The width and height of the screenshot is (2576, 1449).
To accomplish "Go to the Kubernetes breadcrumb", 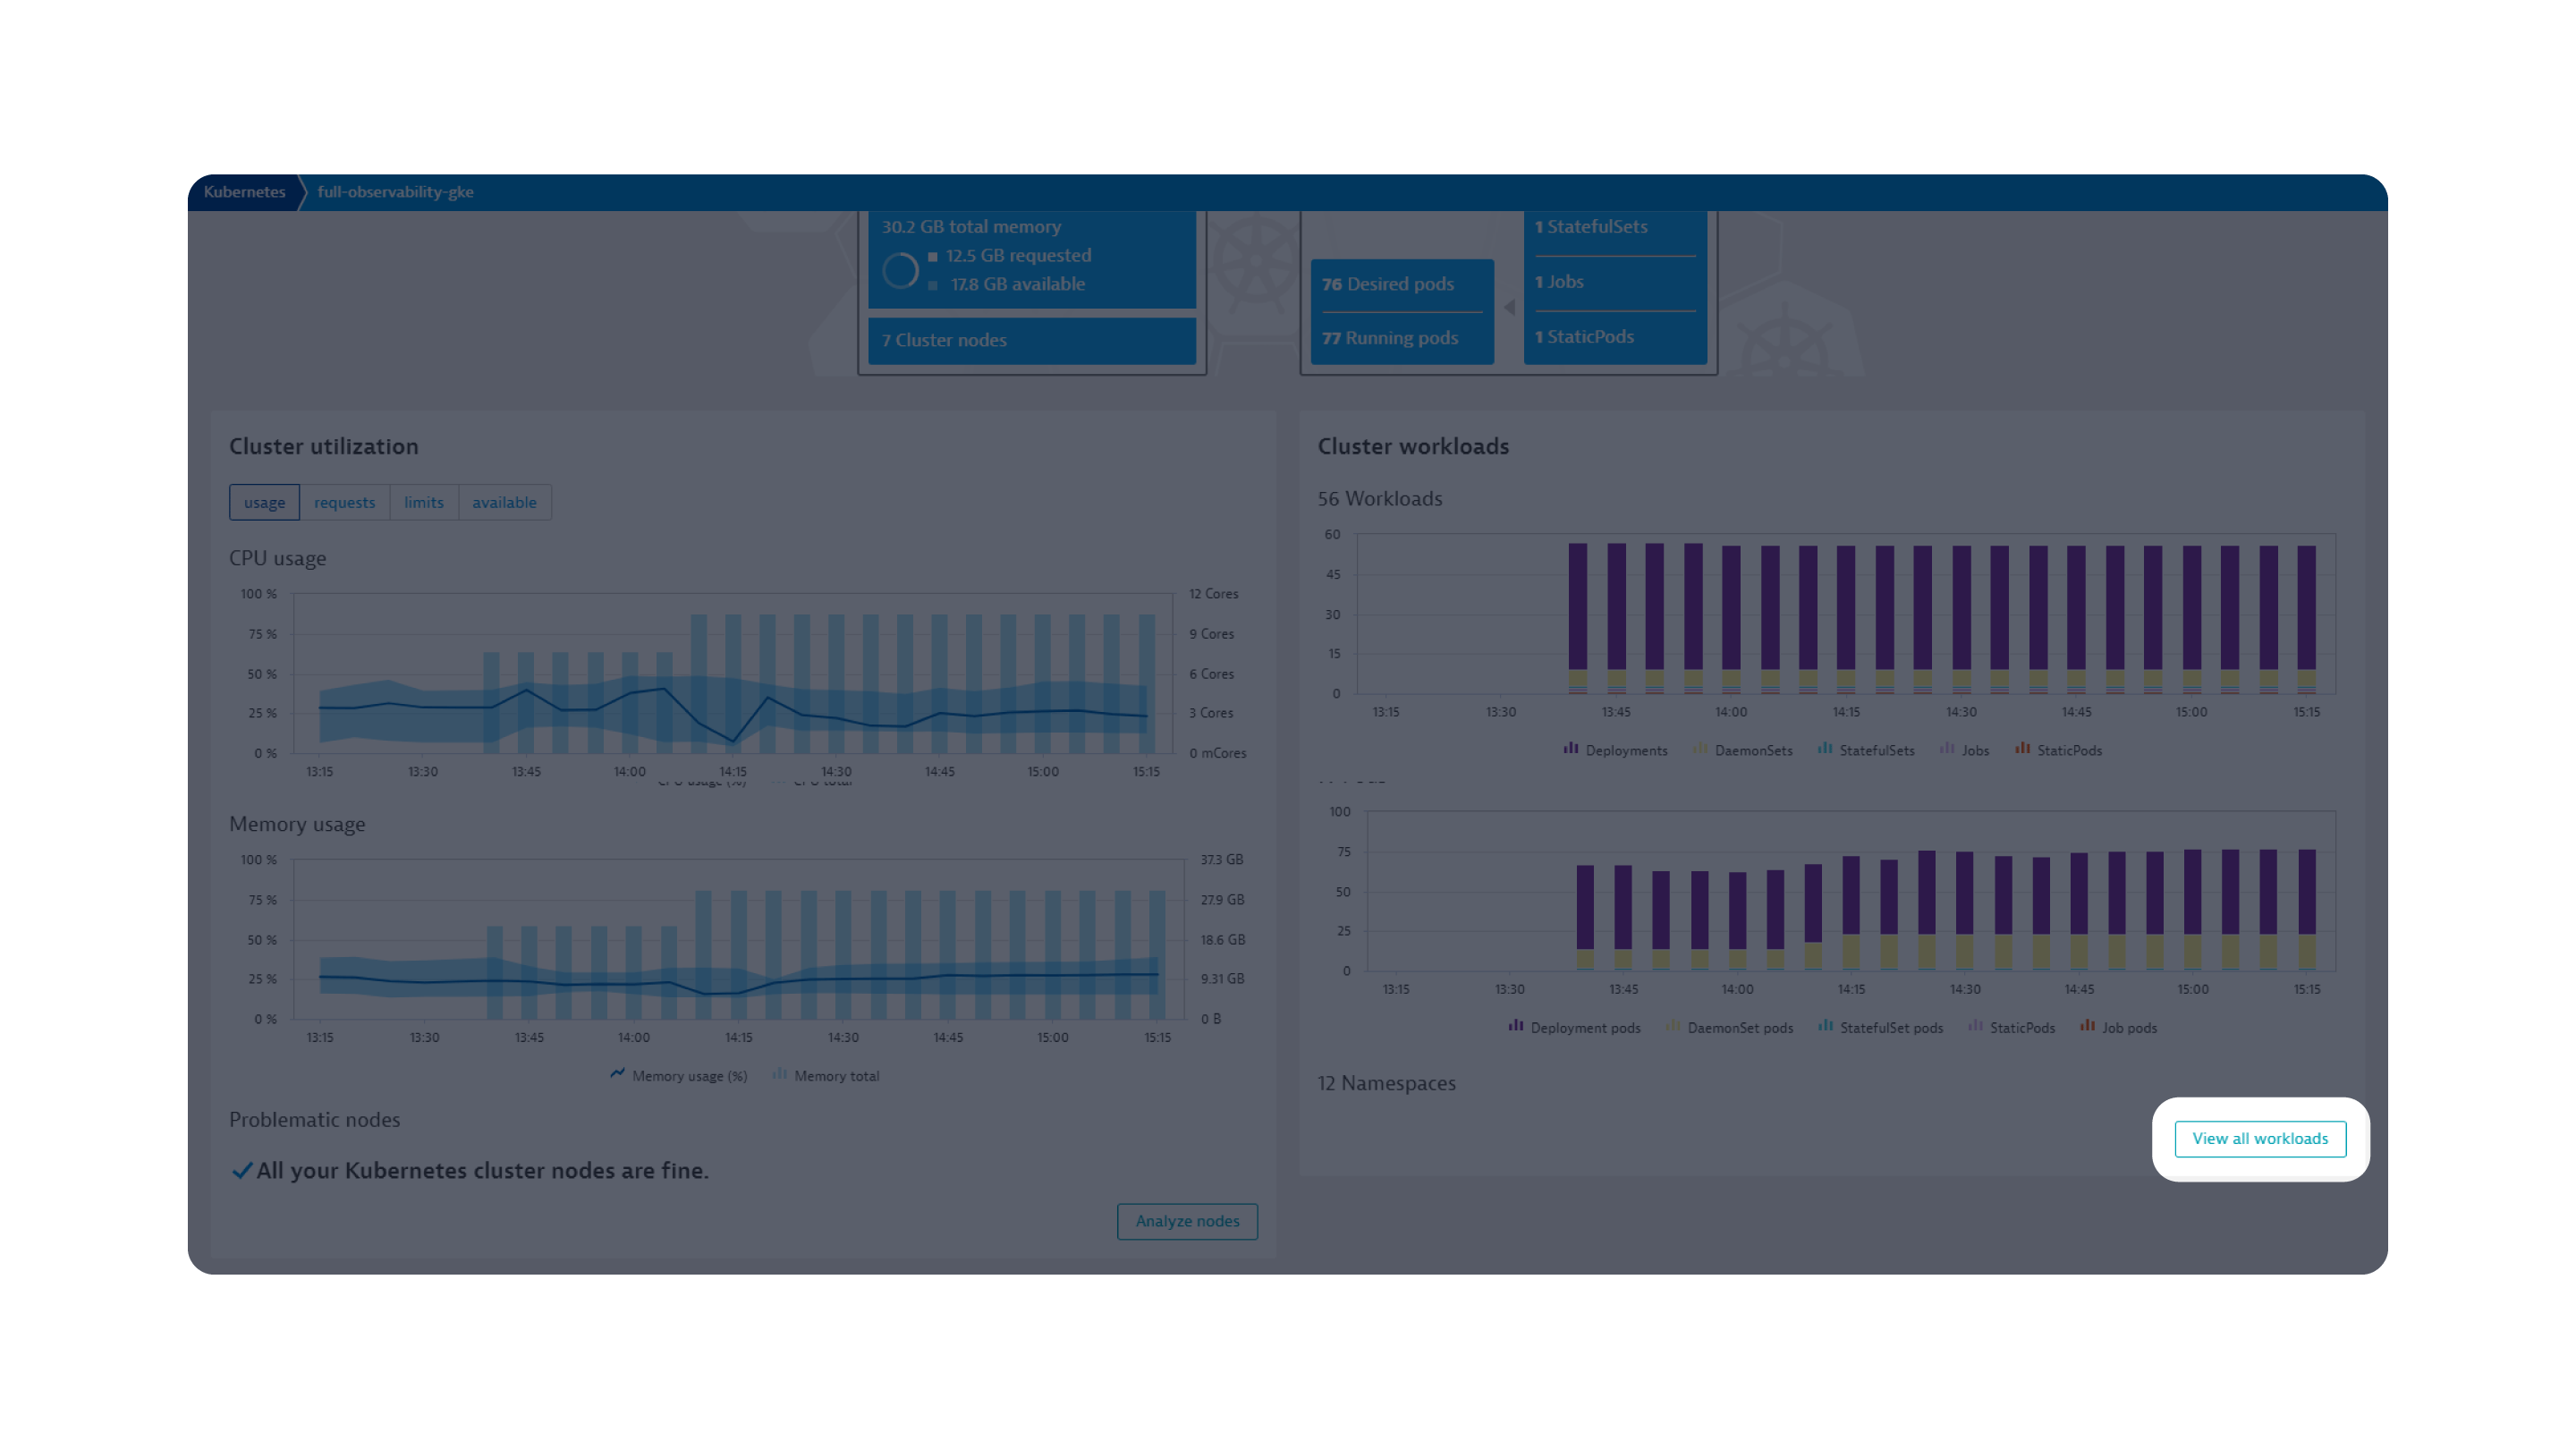I will point(244,192).
